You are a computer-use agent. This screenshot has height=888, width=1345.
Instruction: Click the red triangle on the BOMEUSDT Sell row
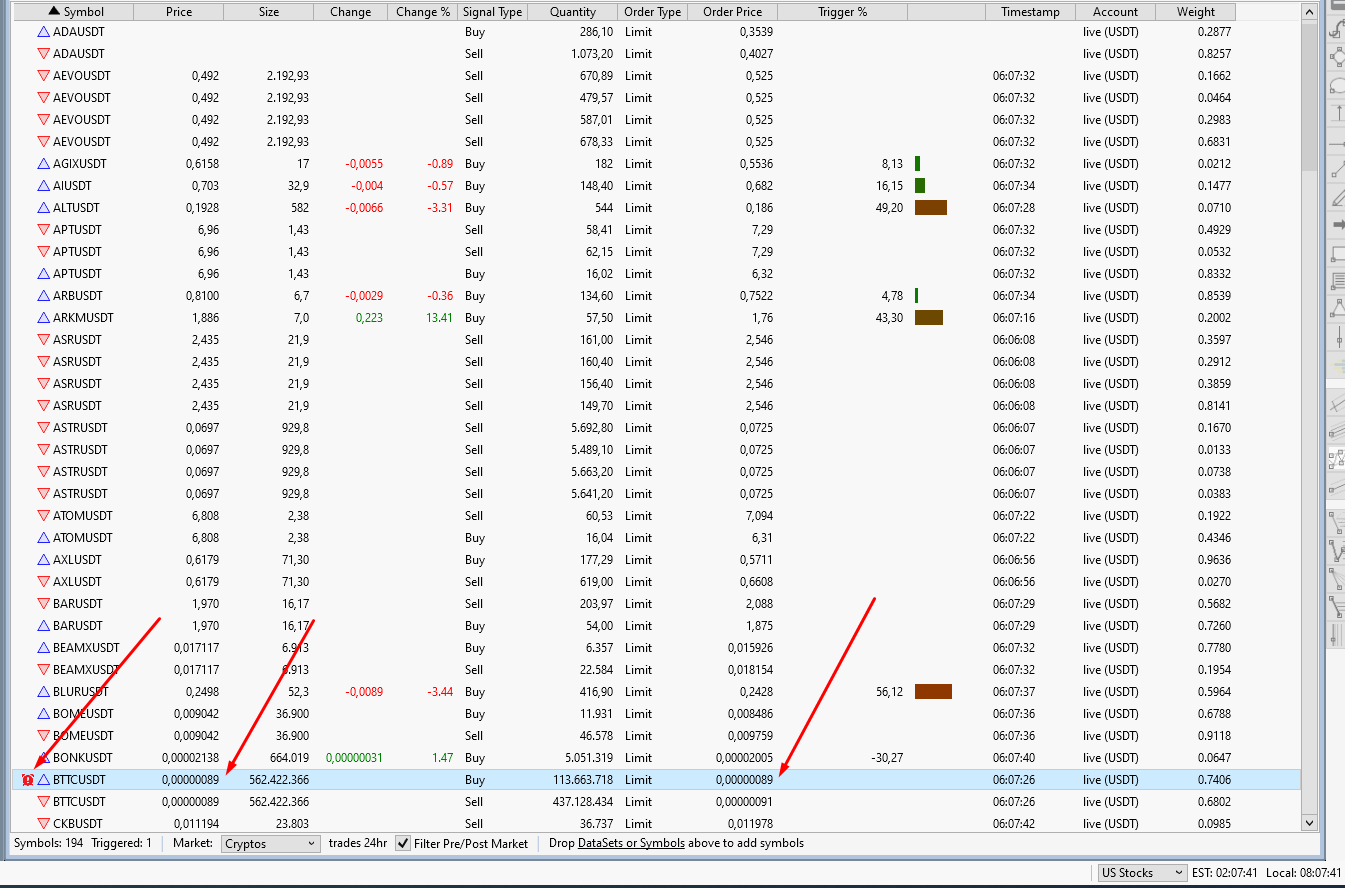click(x=43, y=736)
